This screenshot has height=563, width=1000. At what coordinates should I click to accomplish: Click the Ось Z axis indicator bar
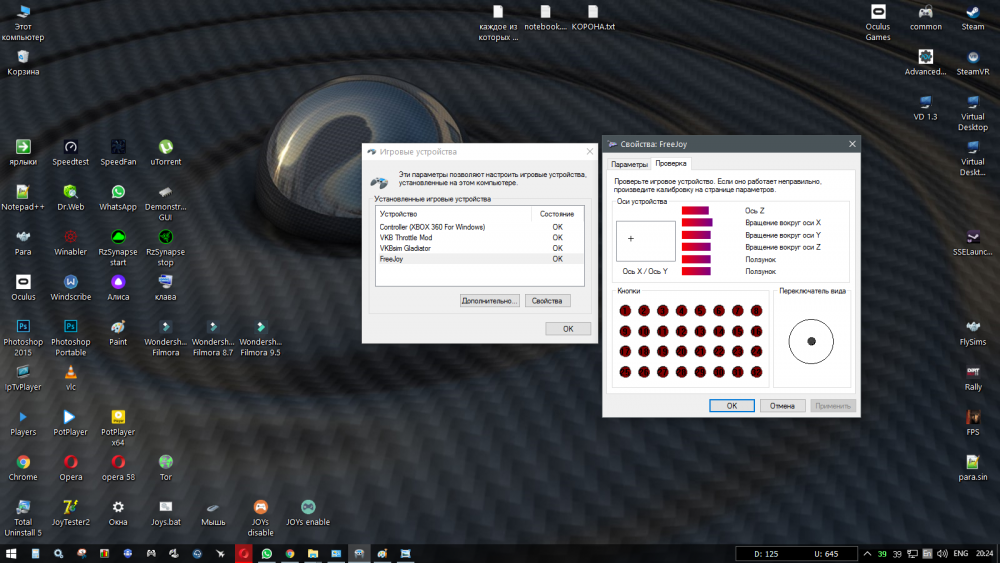tap(695, 210)
